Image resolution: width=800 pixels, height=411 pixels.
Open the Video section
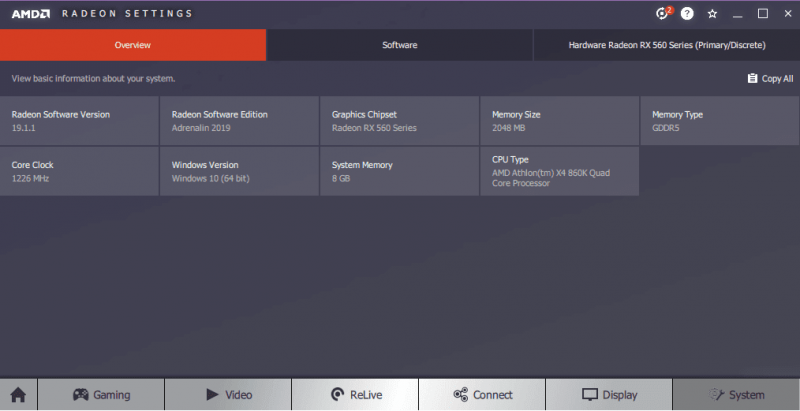coord(228,394)
